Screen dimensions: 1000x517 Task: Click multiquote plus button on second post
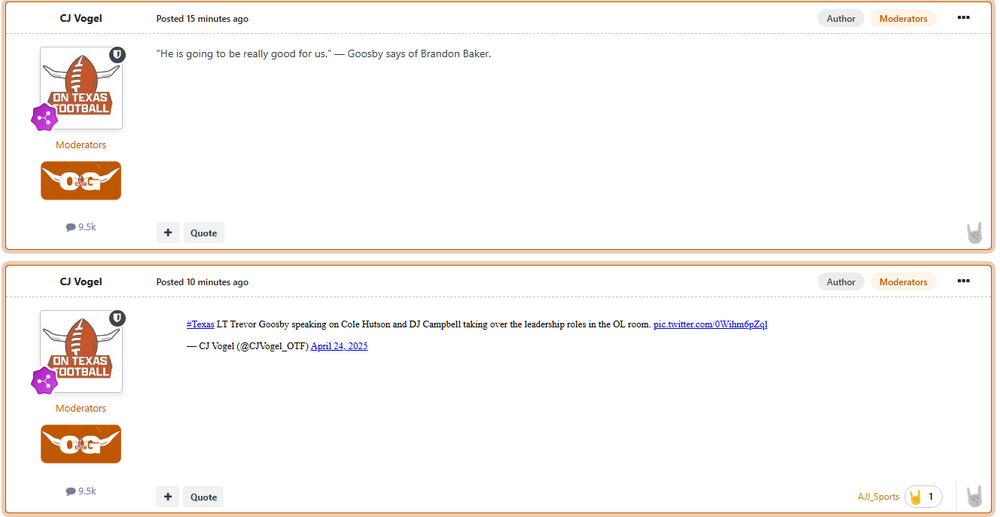pos(168,496)
